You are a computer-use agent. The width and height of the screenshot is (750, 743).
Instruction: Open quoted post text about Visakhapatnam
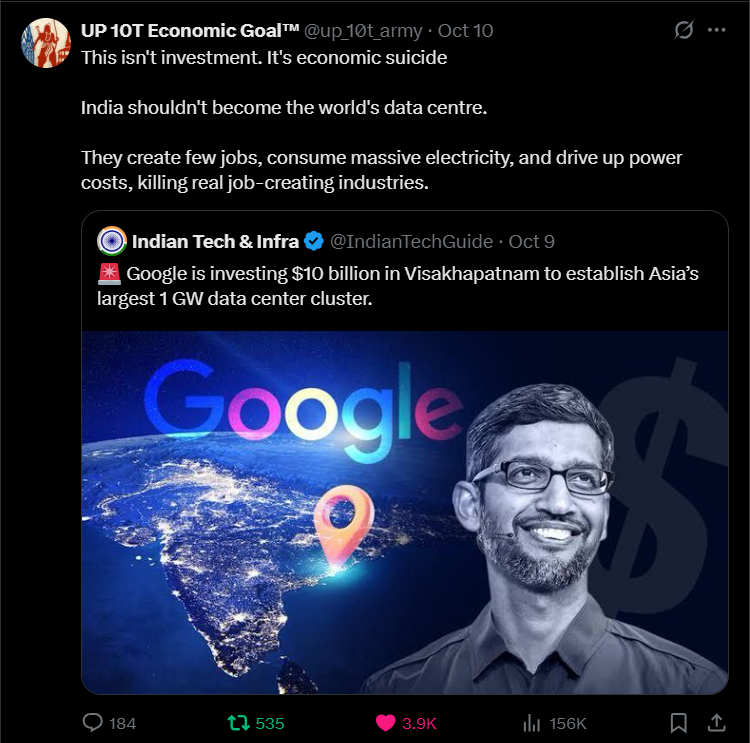click(398, 286)
